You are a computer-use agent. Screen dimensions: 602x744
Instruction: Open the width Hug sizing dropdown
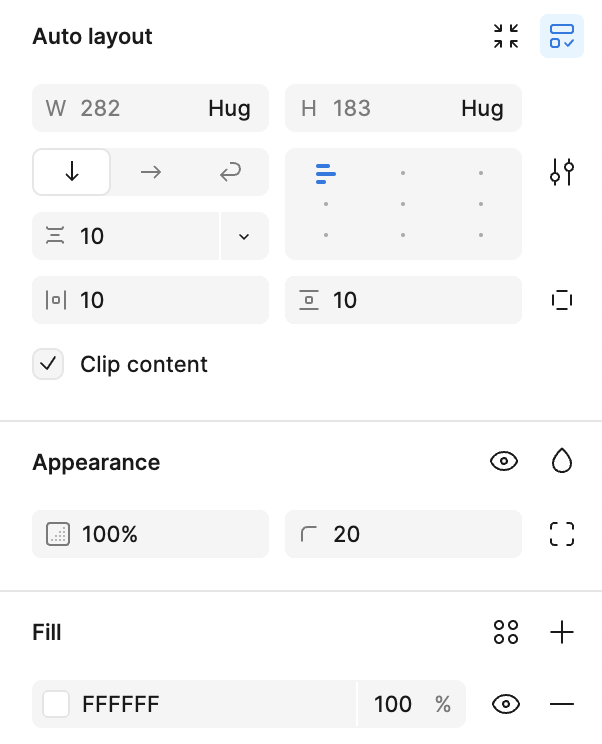pos(229,108)
